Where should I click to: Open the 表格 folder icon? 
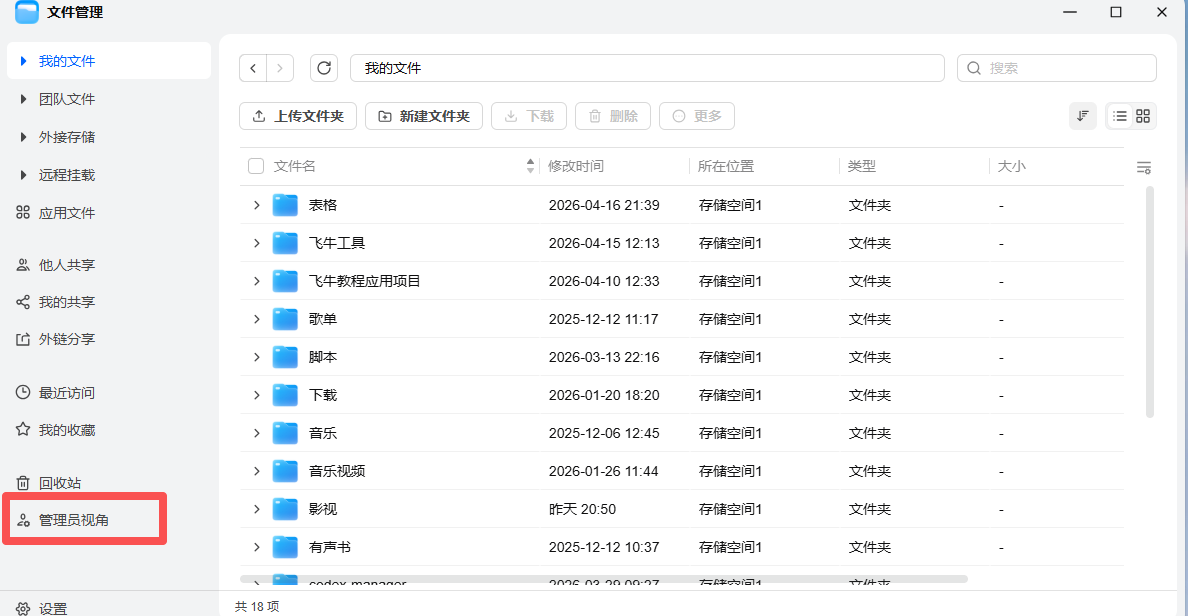pos(286,205)
